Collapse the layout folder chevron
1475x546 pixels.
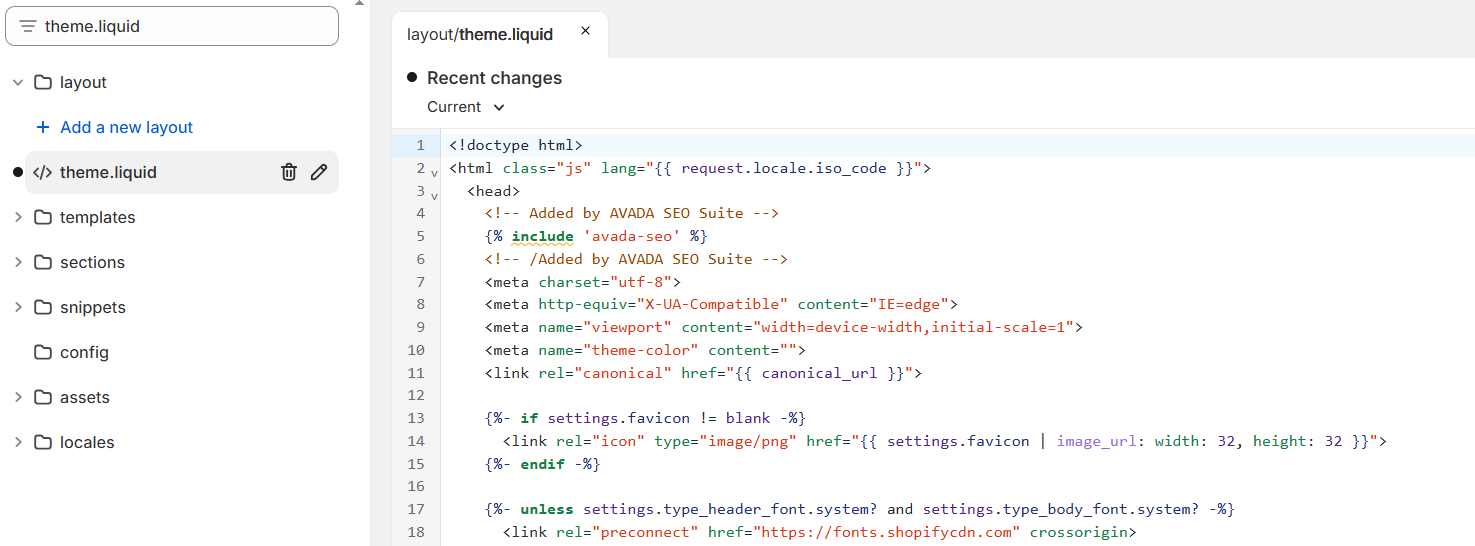pos(17,82)
